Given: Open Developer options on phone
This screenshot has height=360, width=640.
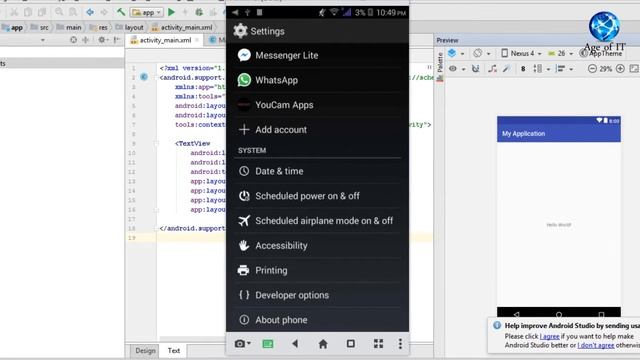Looking at the screenshot, I should [317, 295].
